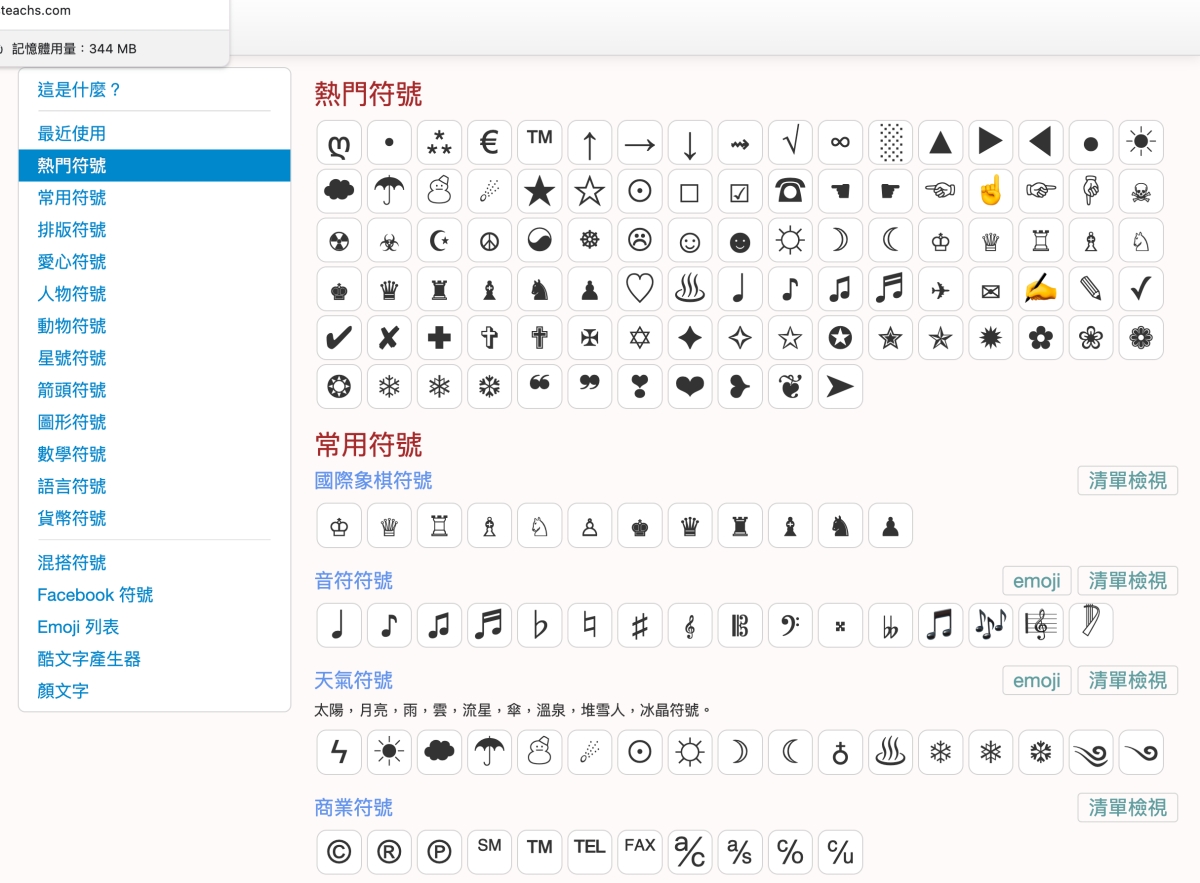1200x883 pixels.
Task: Select the square root symbol
Action: (x=790, y=143)
